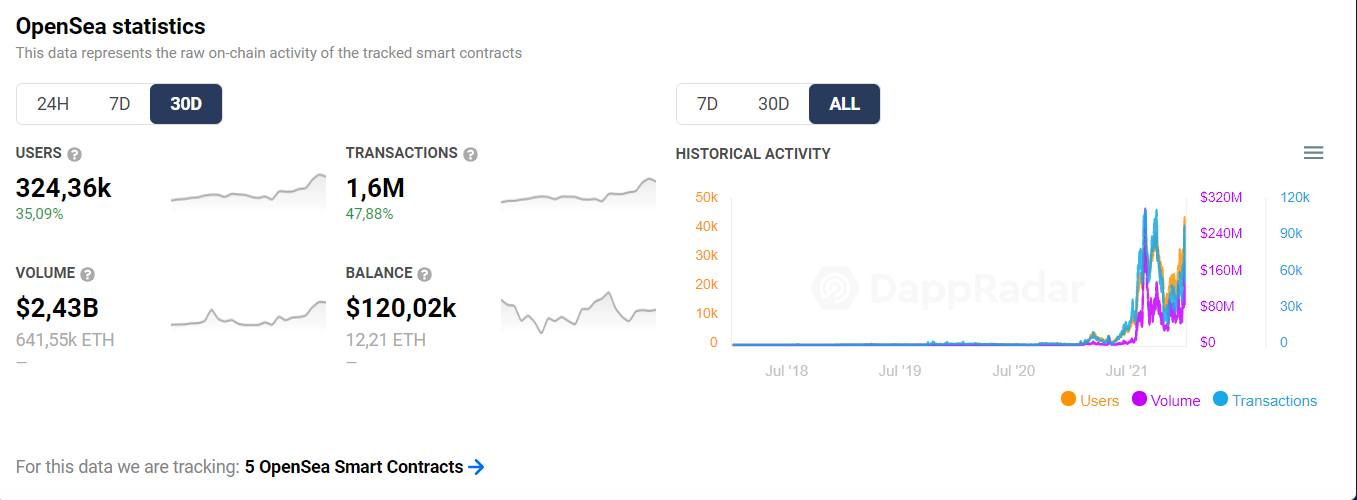
Task: Select the 24H statistics period
Action: (x=53, y=104)
